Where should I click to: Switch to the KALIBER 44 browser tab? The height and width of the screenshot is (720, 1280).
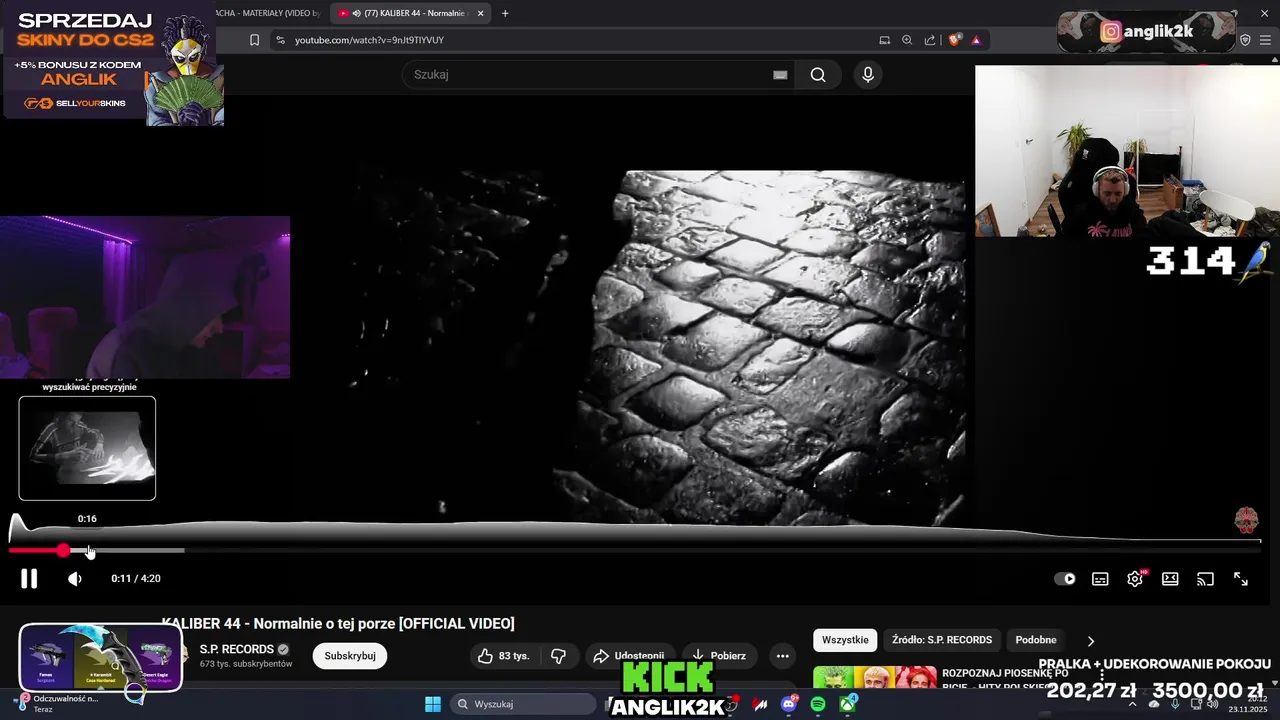[410, 13]
